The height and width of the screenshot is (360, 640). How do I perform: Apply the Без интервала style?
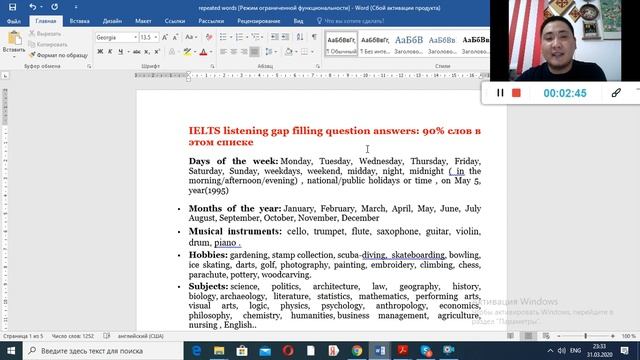coord(375,44)
